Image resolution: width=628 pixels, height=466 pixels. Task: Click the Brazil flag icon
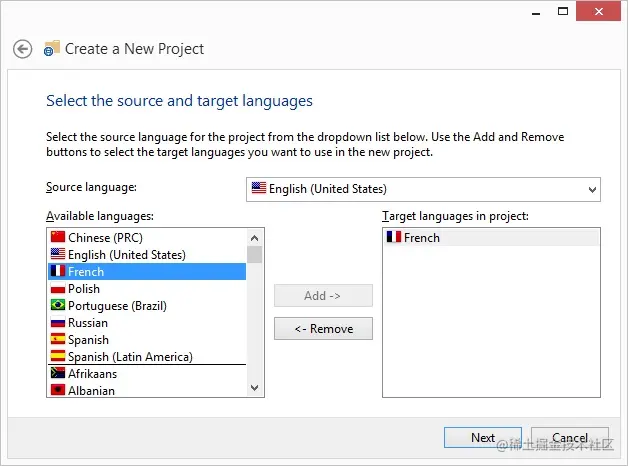tap(58, 305)
